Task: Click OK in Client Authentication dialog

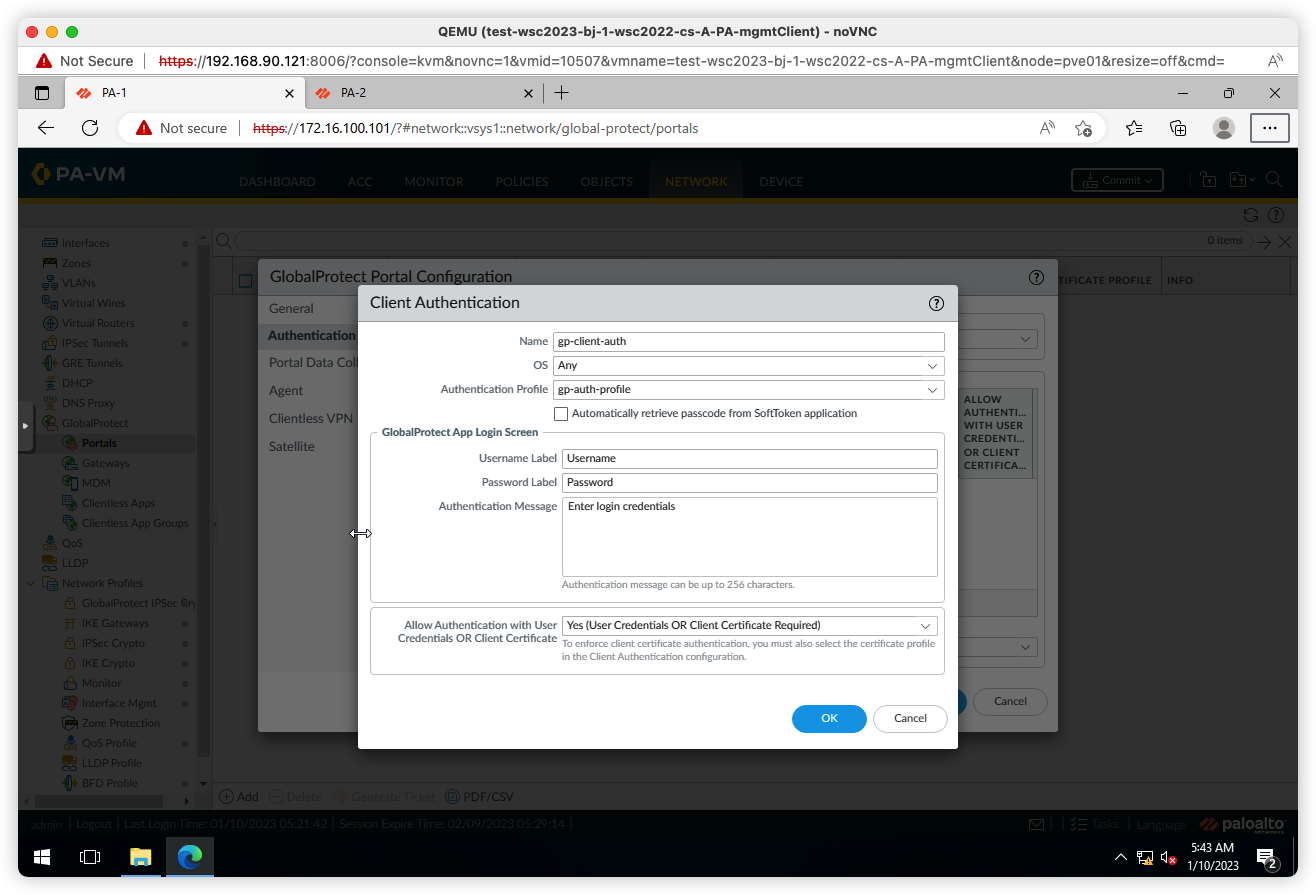Action: [x=829, y=718]
